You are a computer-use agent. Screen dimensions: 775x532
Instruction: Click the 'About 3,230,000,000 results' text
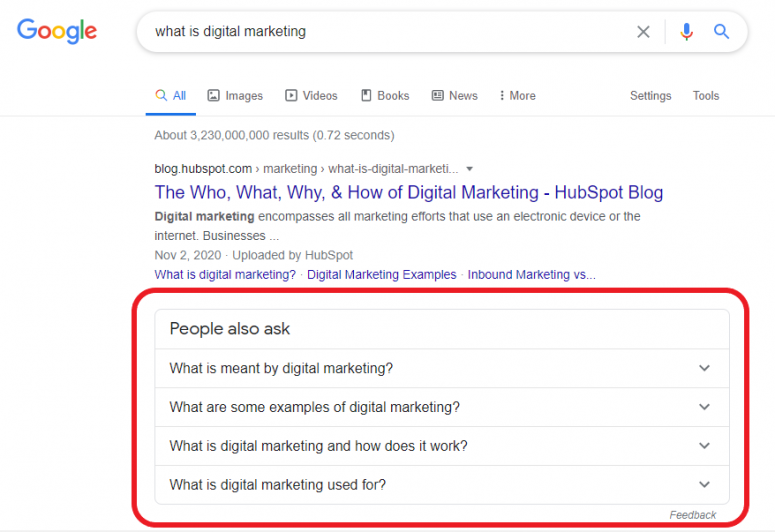[x=274, y=135]
